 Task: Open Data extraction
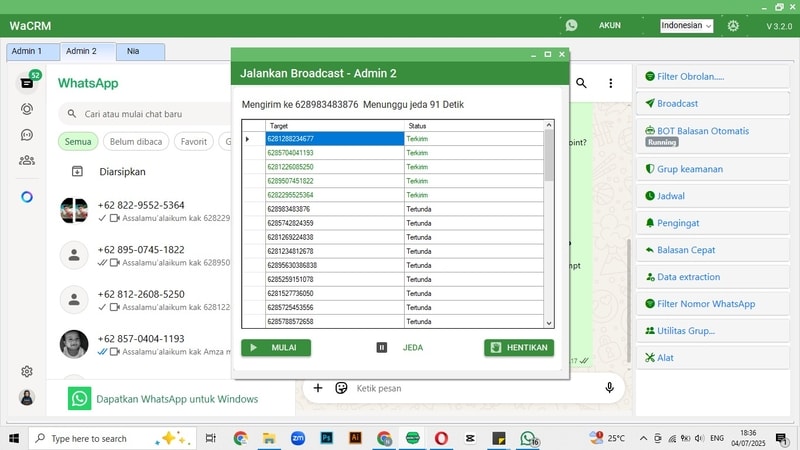(x=713, y=277)
